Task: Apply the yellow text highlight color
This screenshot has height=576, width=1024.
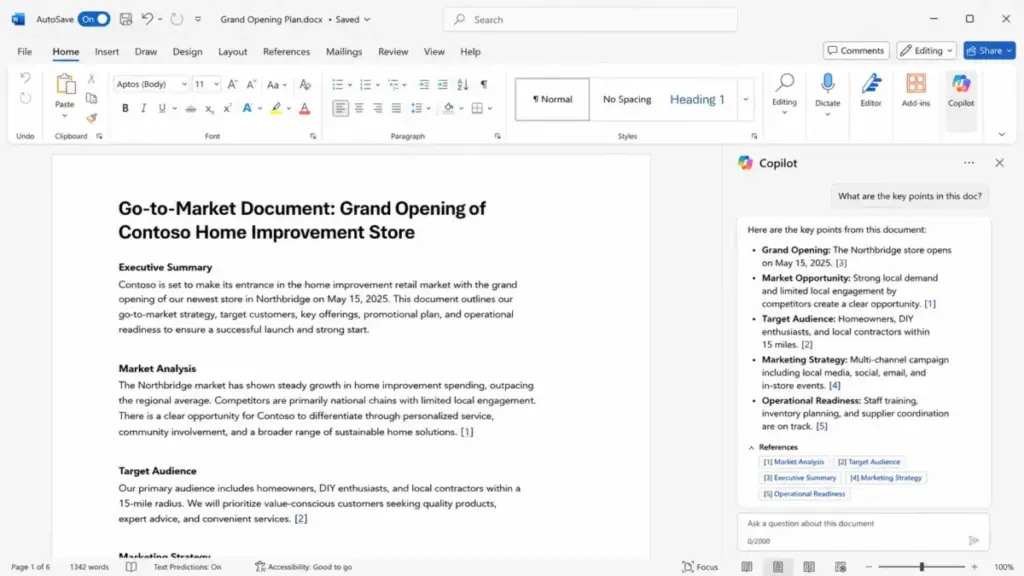Action: 276,108
